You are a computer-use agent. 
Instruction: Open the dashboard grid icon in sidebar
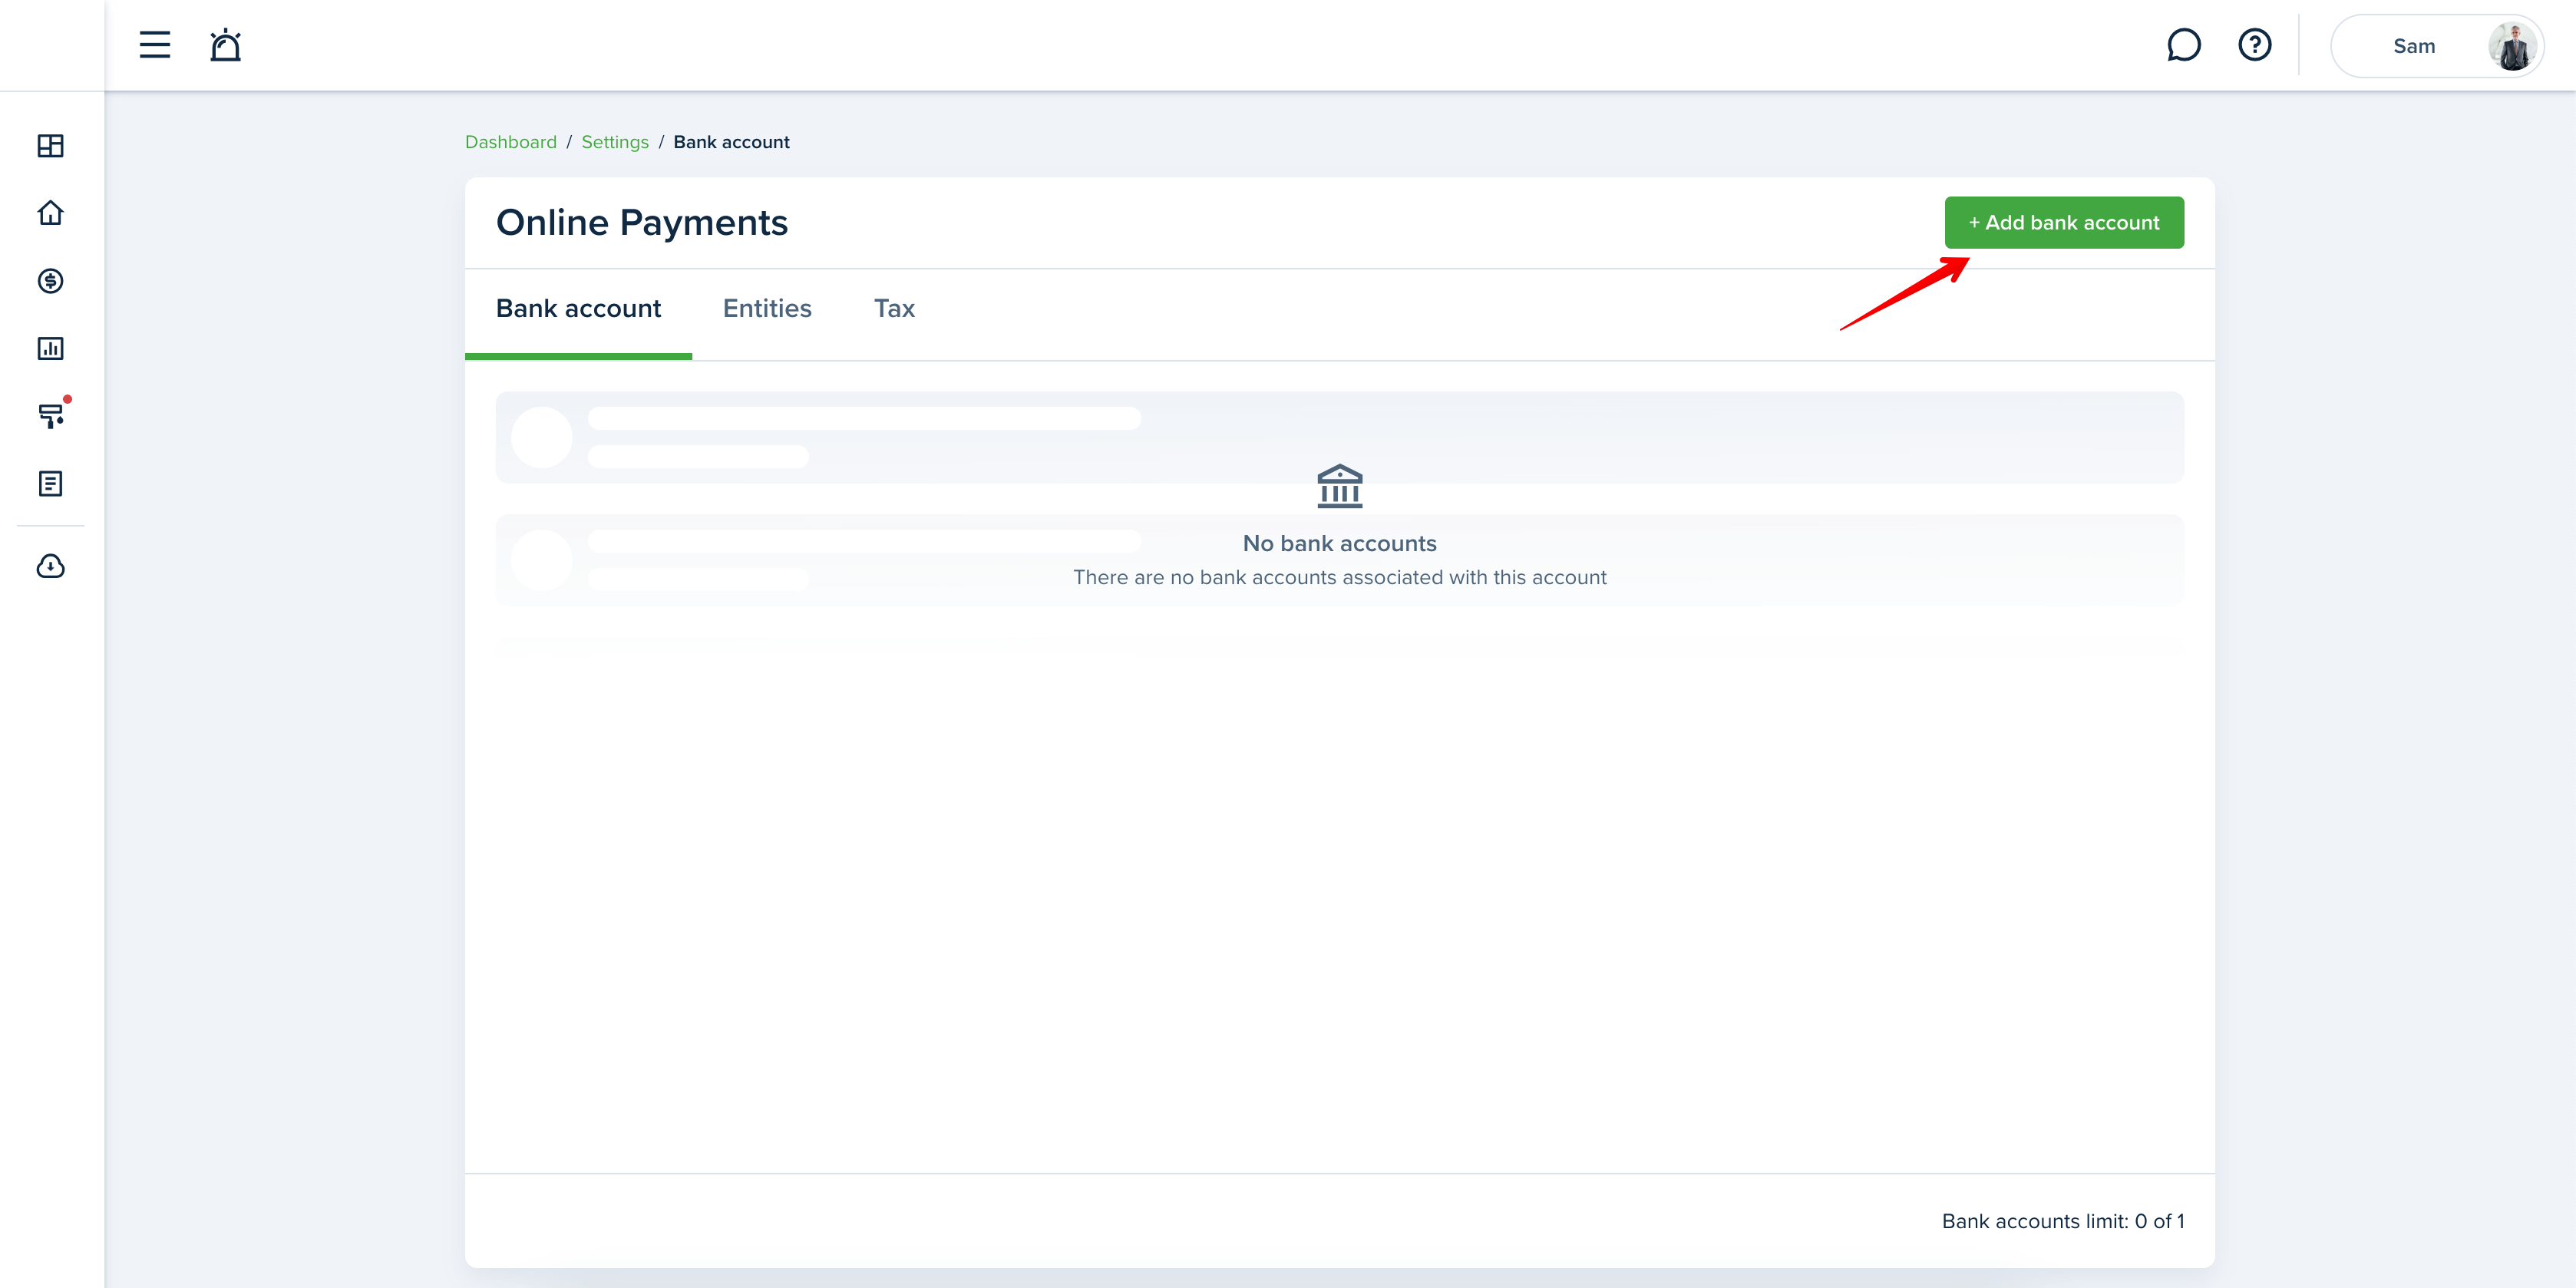coord(50,146)
